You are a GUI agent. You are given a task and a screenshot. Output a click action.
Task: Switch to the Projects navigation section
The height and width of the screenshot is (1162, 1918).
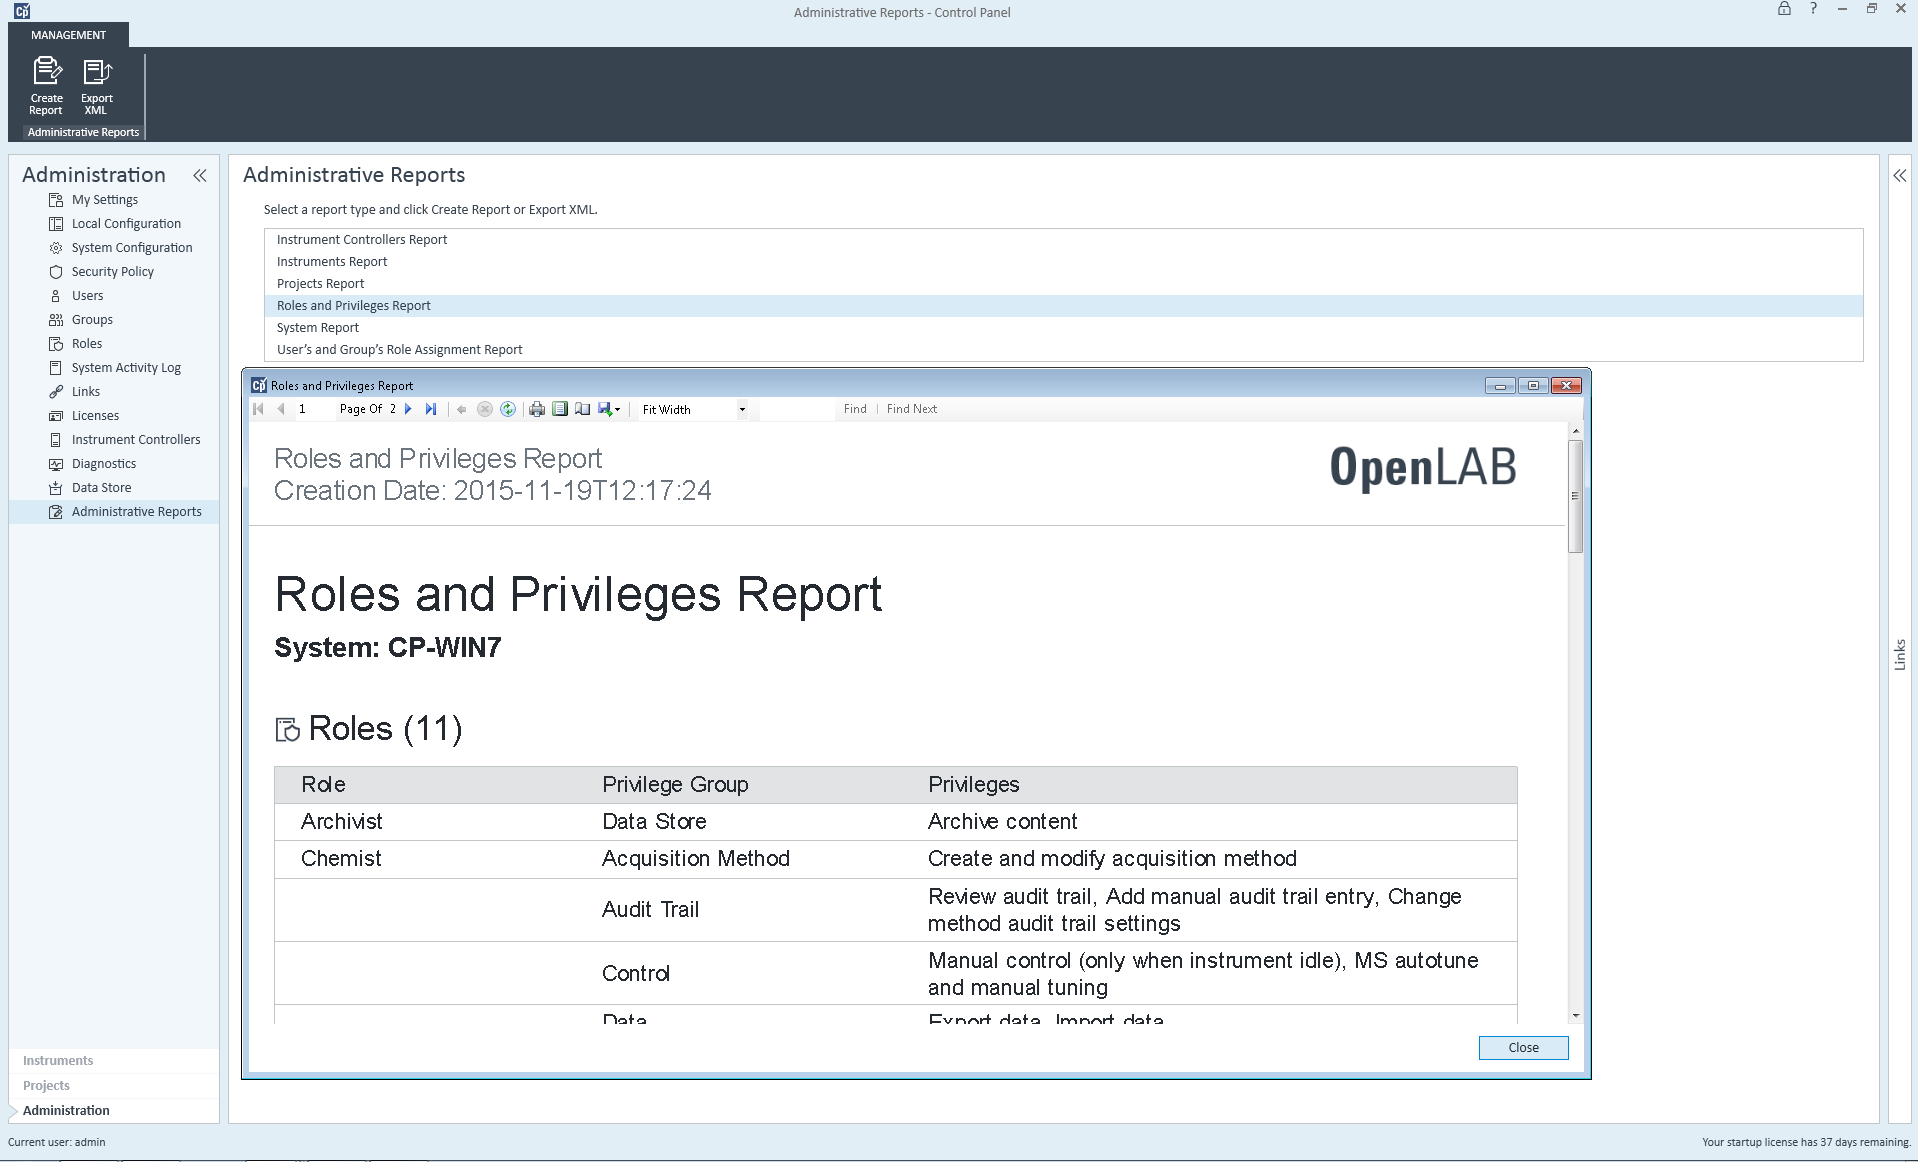46,1085
